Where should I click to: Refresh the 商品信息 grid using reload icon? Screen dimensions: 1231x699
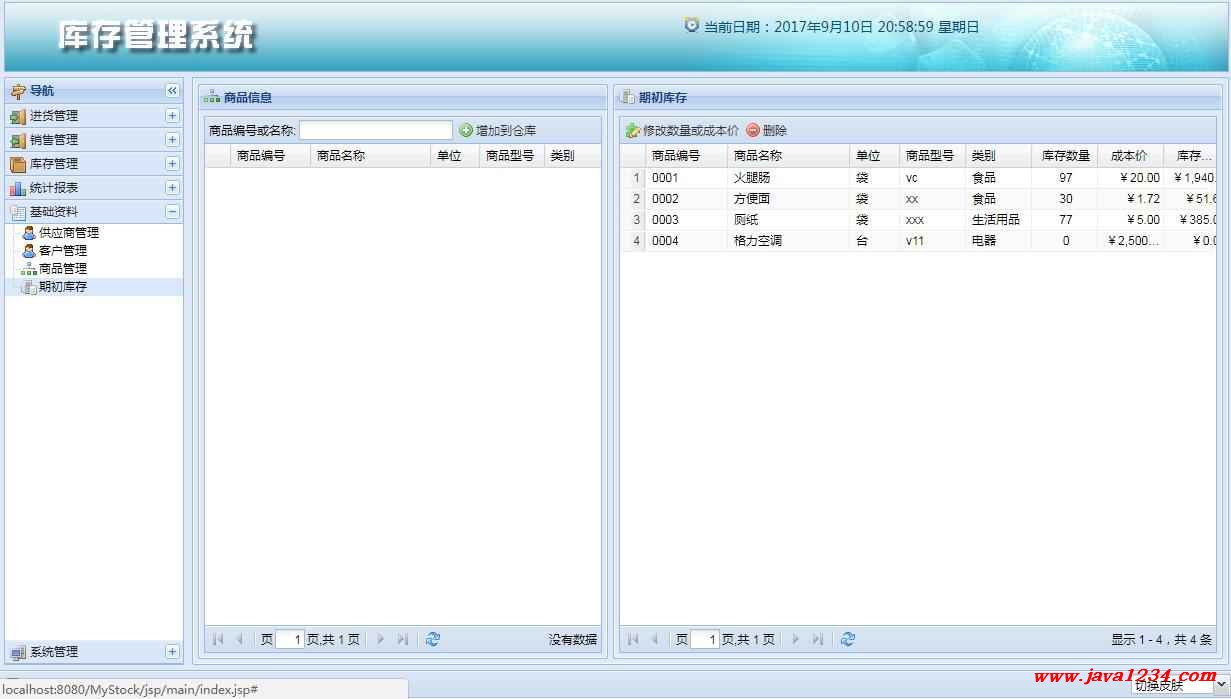point(433,639)
